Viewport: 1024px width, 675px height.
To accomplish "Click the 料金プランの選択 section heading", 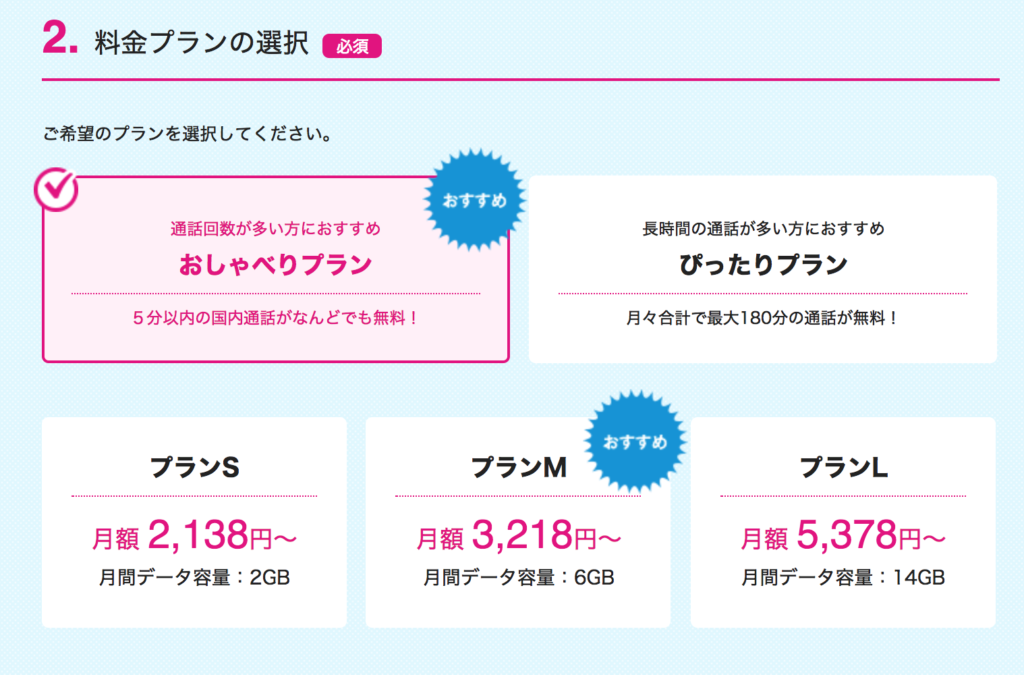I will click(x=201, y=43).
